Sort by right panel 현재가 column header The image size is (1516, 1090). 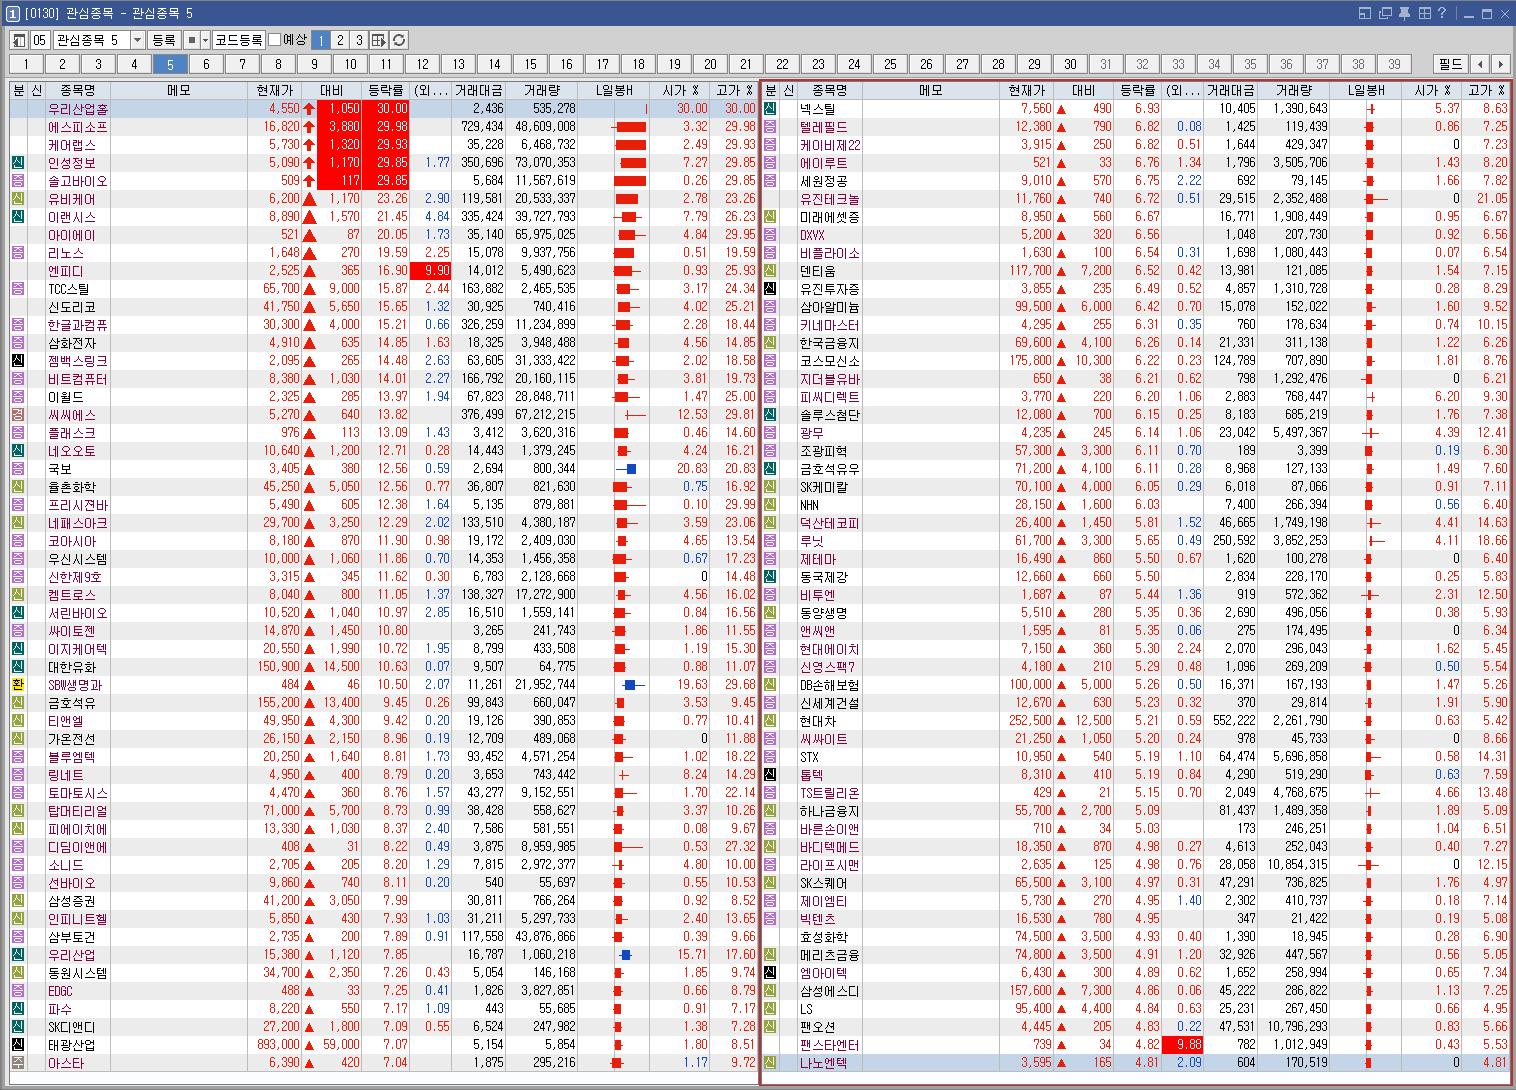pos(1027,90)
